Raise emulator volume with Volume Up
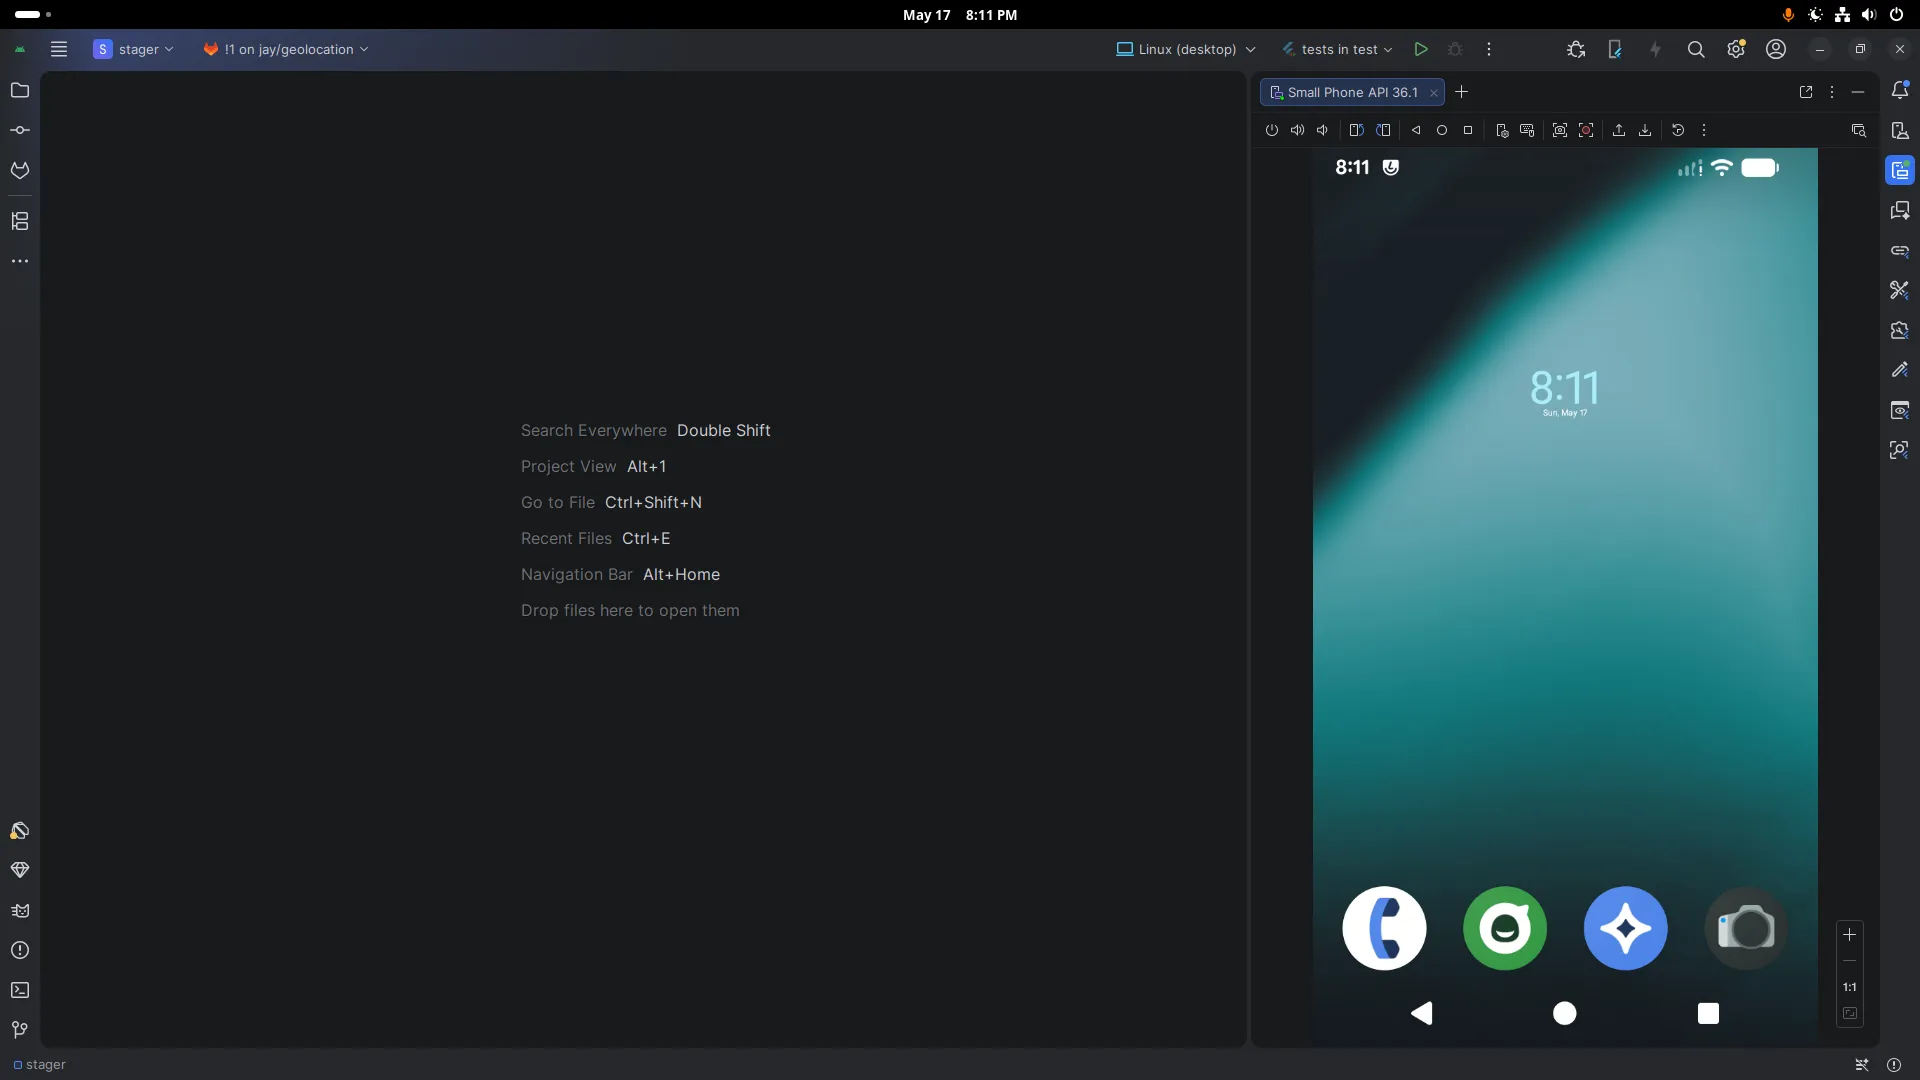Screen dimensions: 1920x1080 tap(1297, 130)
